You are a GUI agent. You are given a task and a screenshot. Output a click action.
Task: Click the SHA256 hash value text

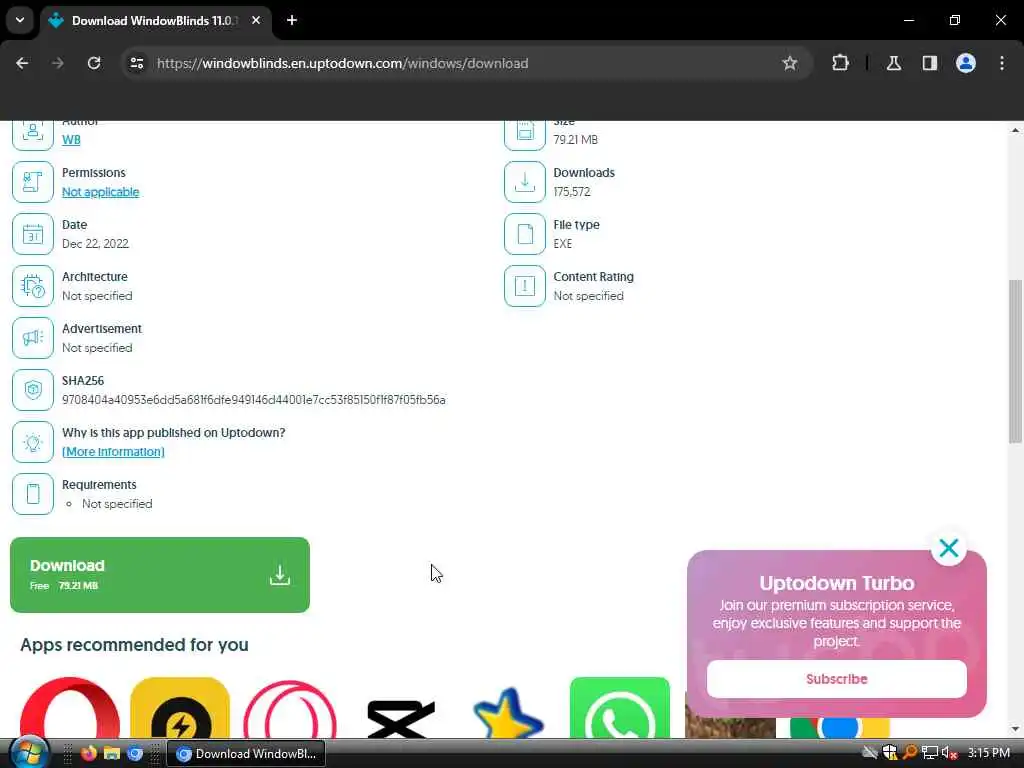[x=253, y=400]
